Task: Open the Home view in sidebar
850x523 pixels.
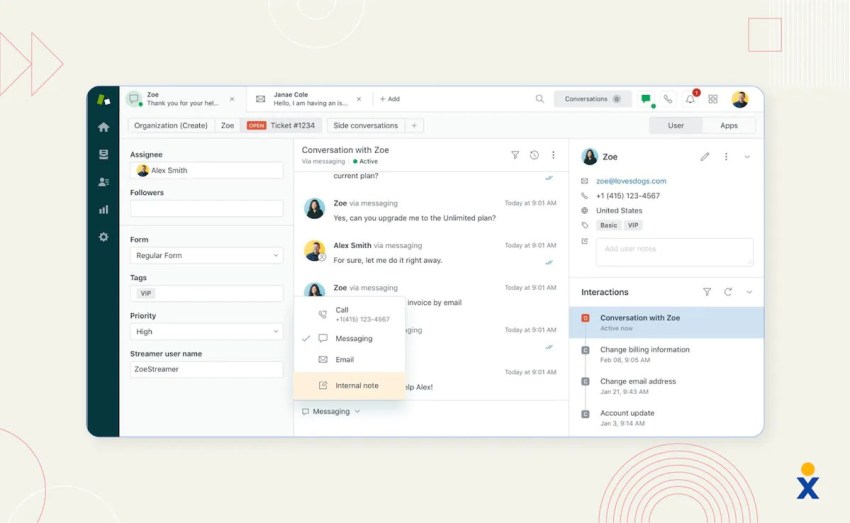Action: 104,127
